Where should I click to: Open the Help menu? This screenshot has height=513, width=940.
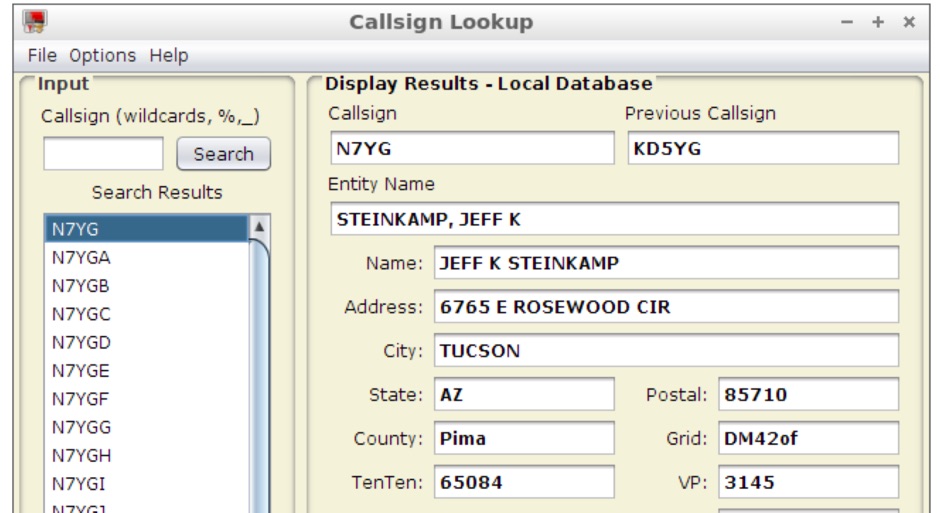[168, 55]
